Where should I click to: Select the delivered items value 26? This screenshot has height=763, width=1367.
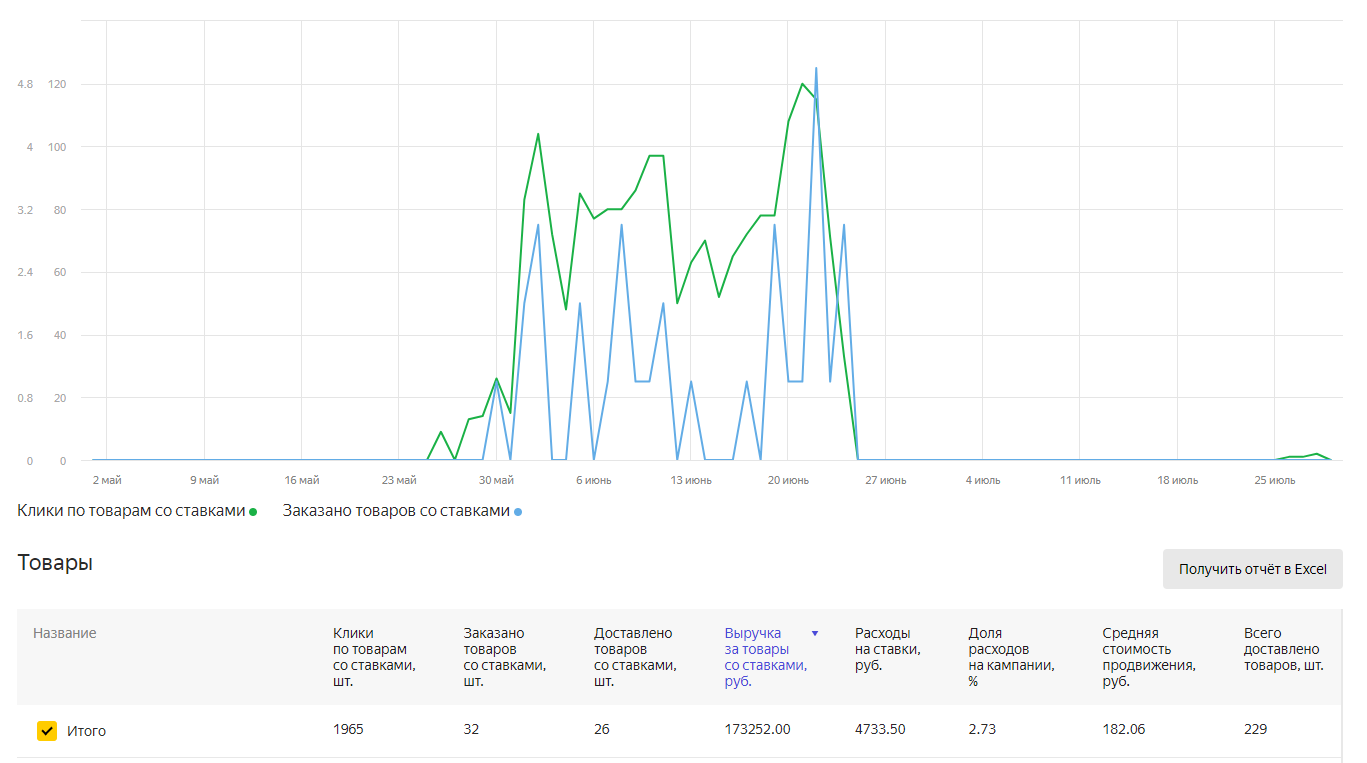[602, 729]
